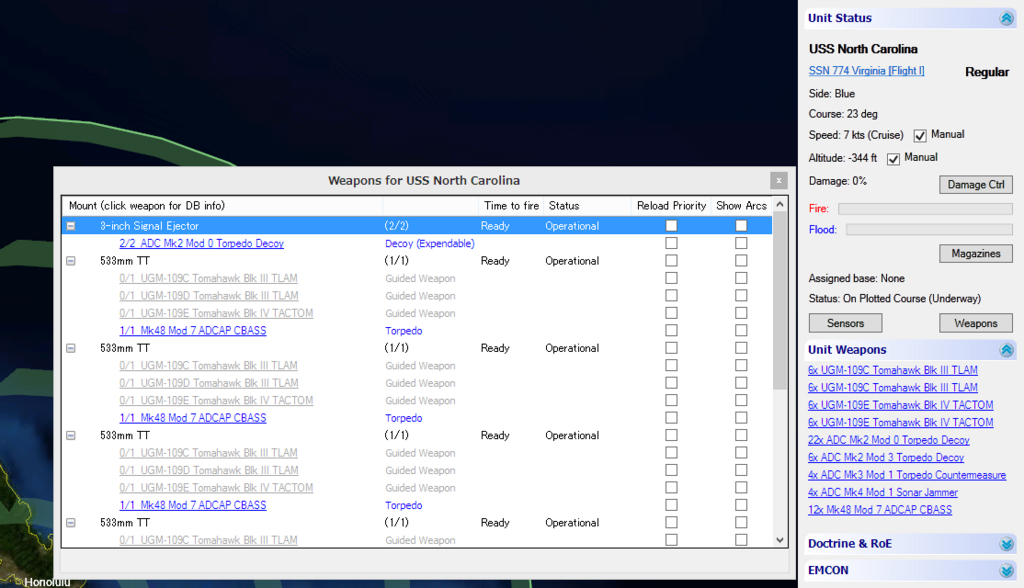Click the Show Arcs column header
1024x588 pixels.
(x=741, y=206)
